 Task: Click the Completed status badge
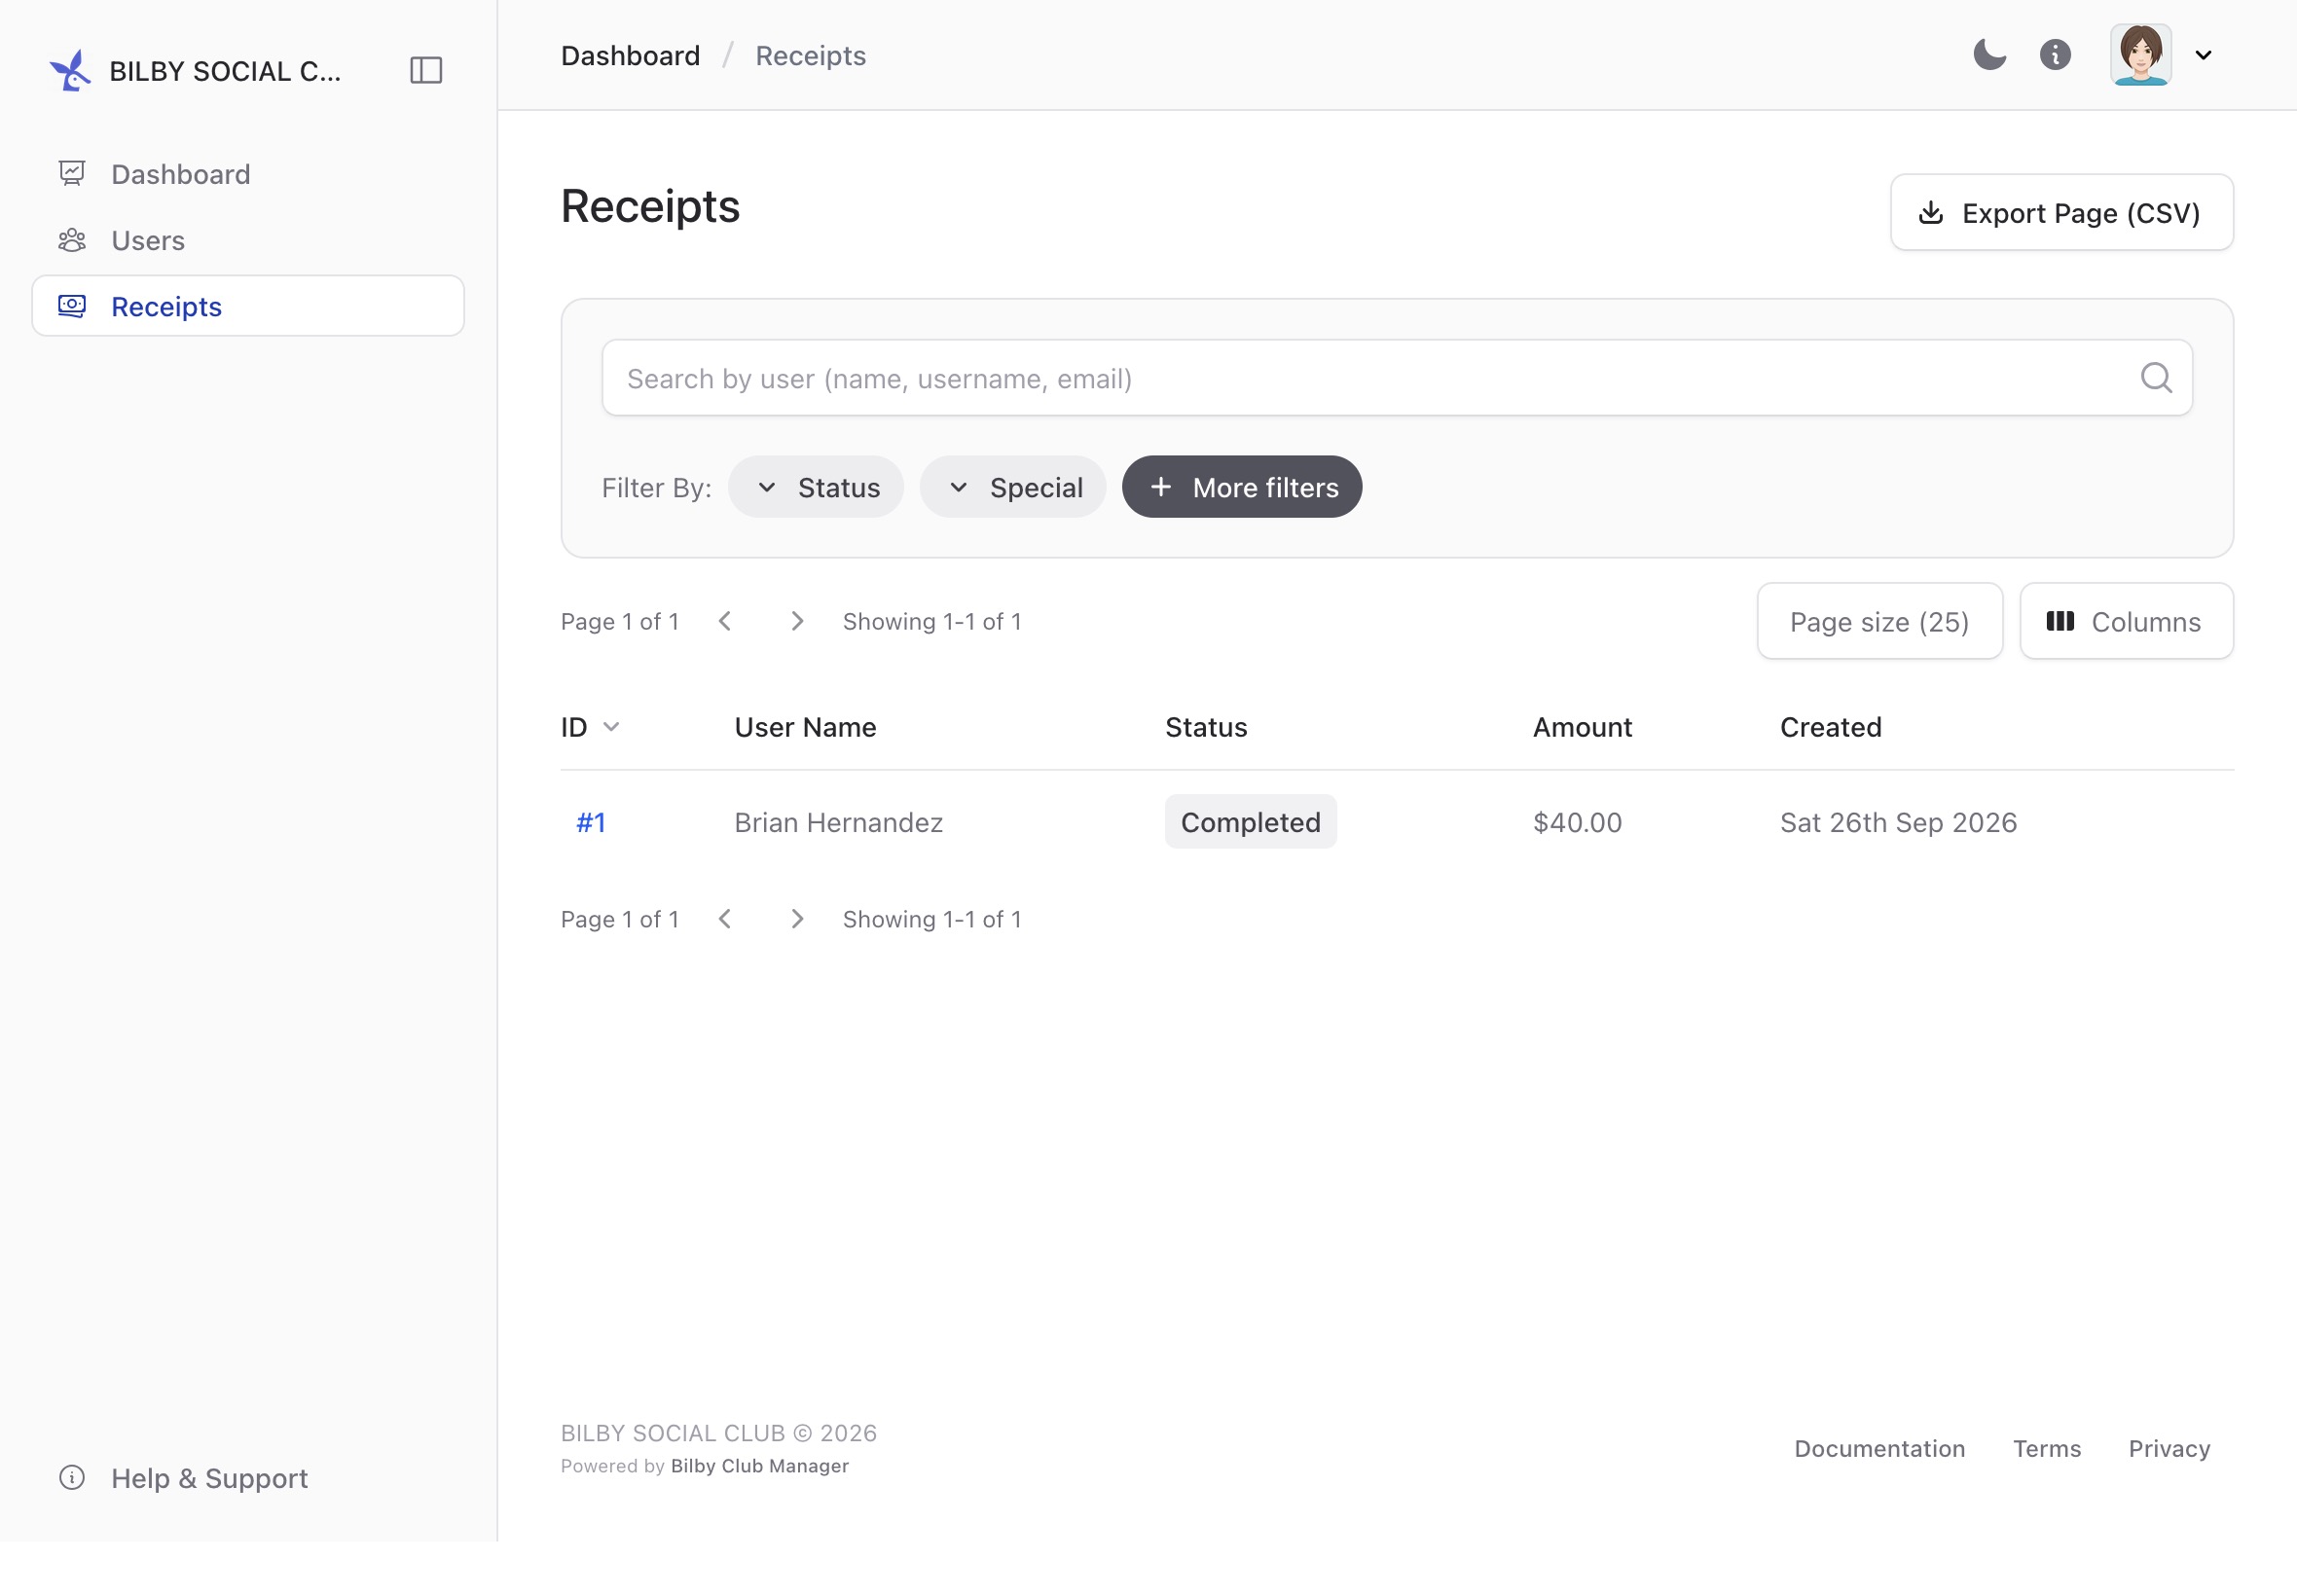click(1250, 822)
